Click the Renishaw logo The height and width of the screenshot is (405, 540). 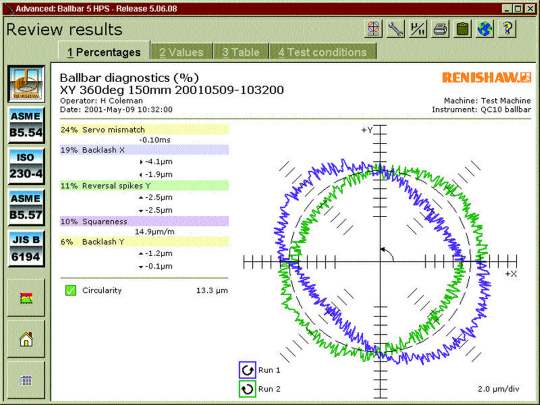coord(486,77)
